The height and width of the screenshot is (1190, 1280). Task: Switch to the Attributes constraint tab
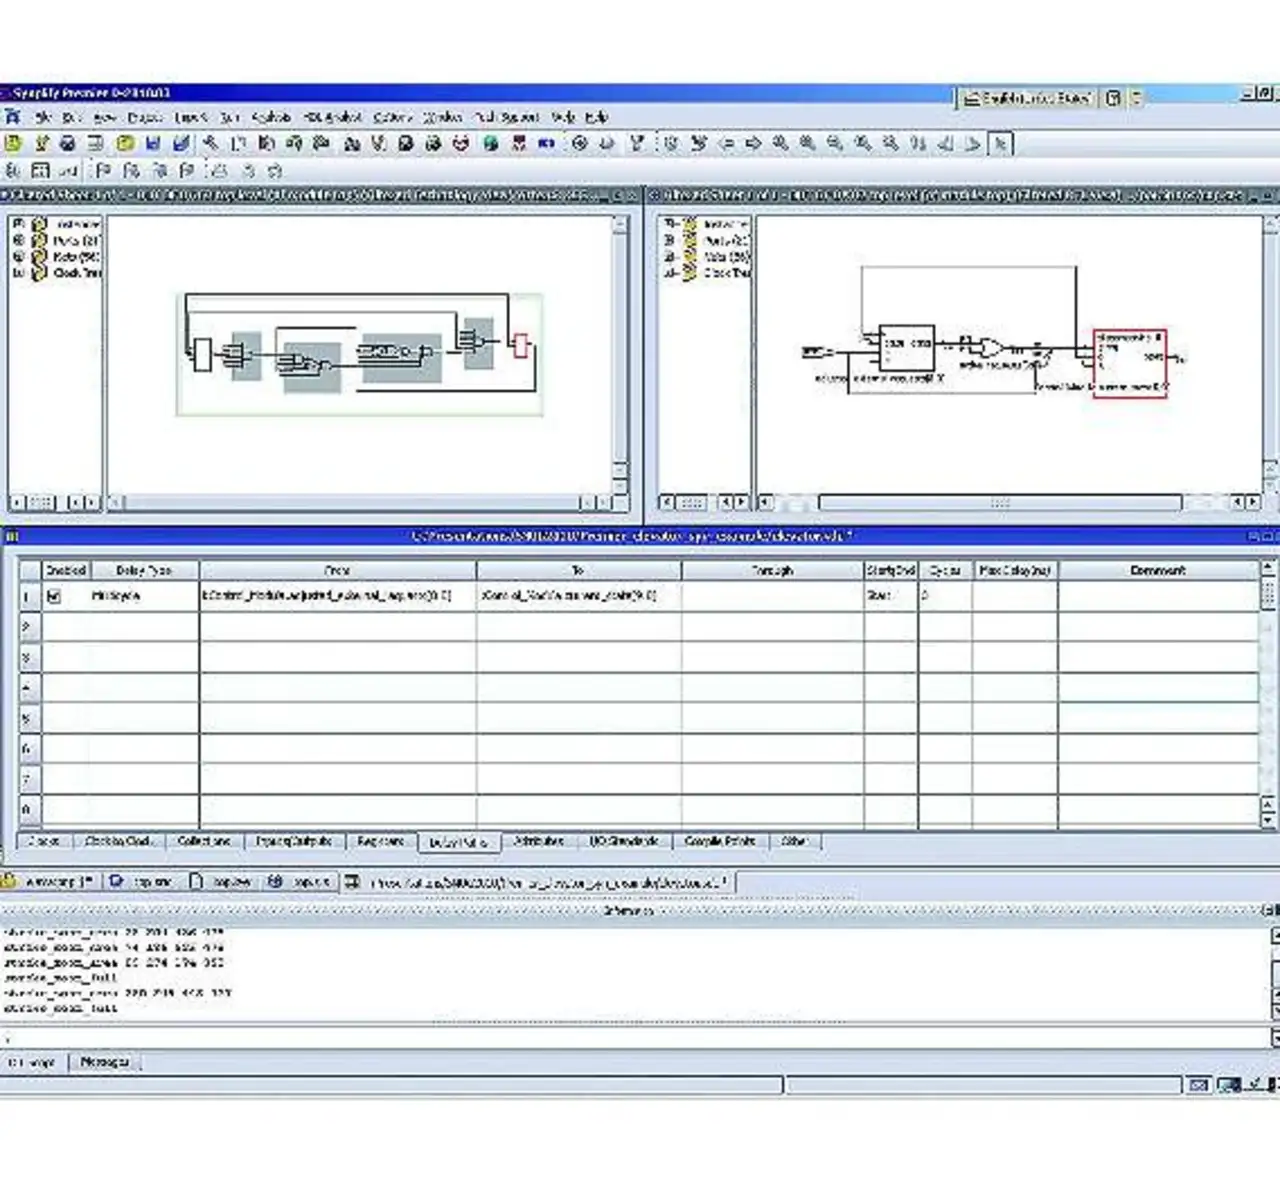538,841
